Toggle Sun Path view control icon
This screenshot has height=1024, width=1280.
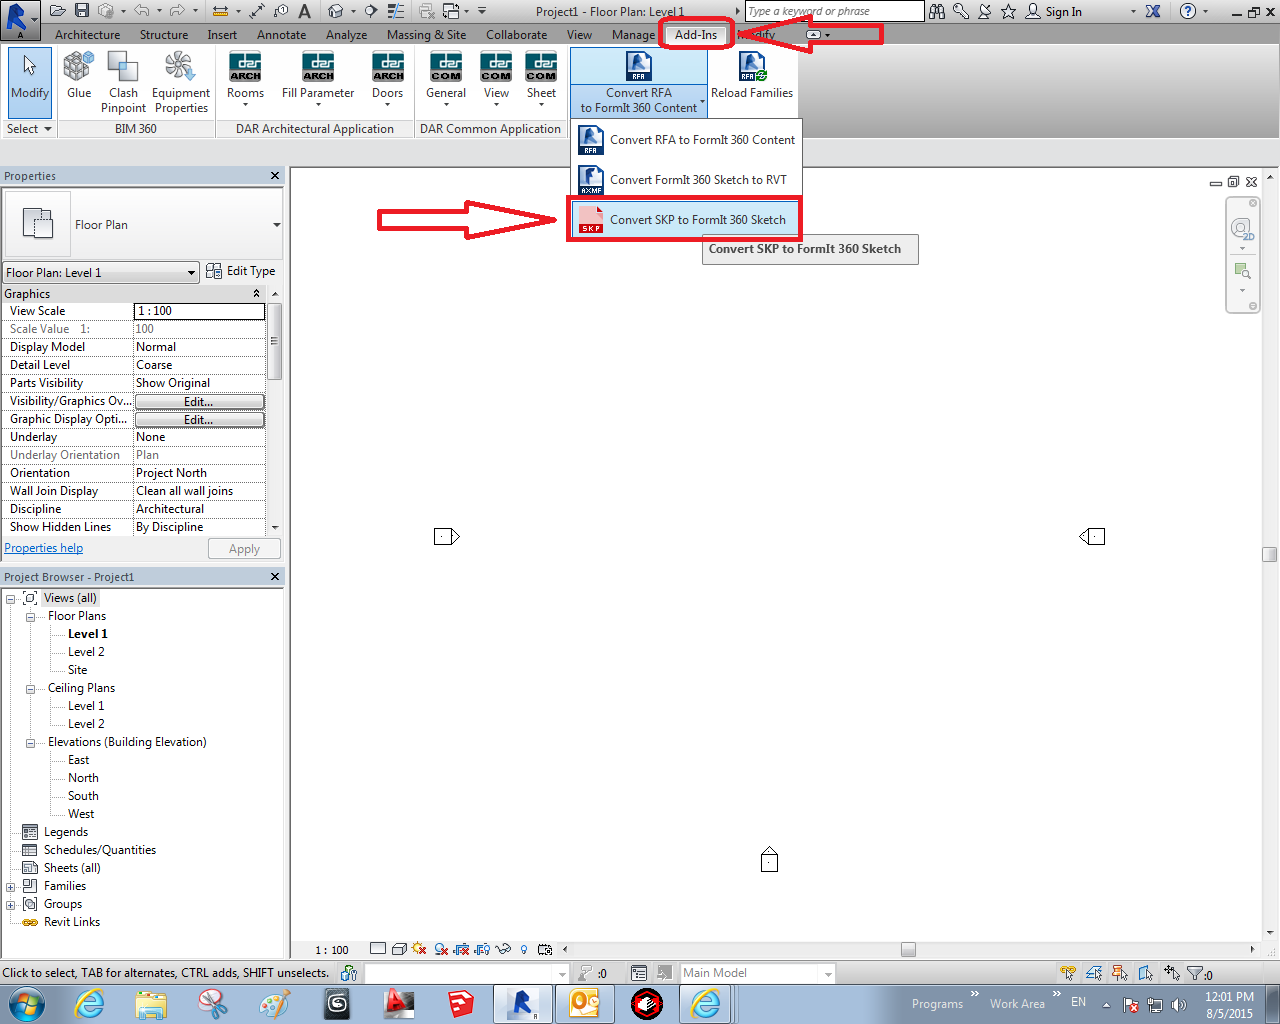419,949
